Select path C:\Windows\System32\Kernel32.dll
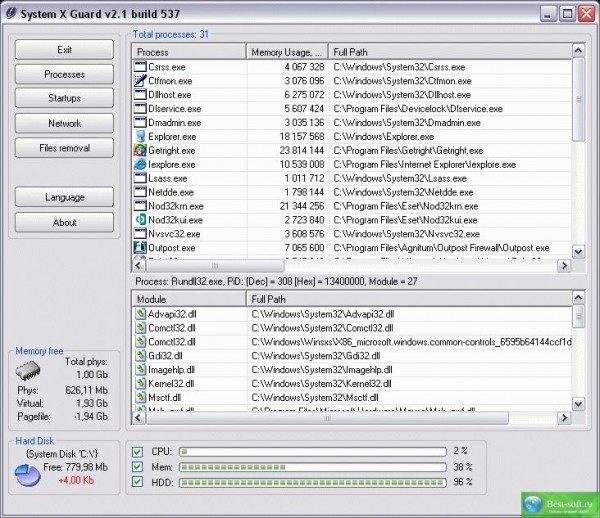 point(321,383)
